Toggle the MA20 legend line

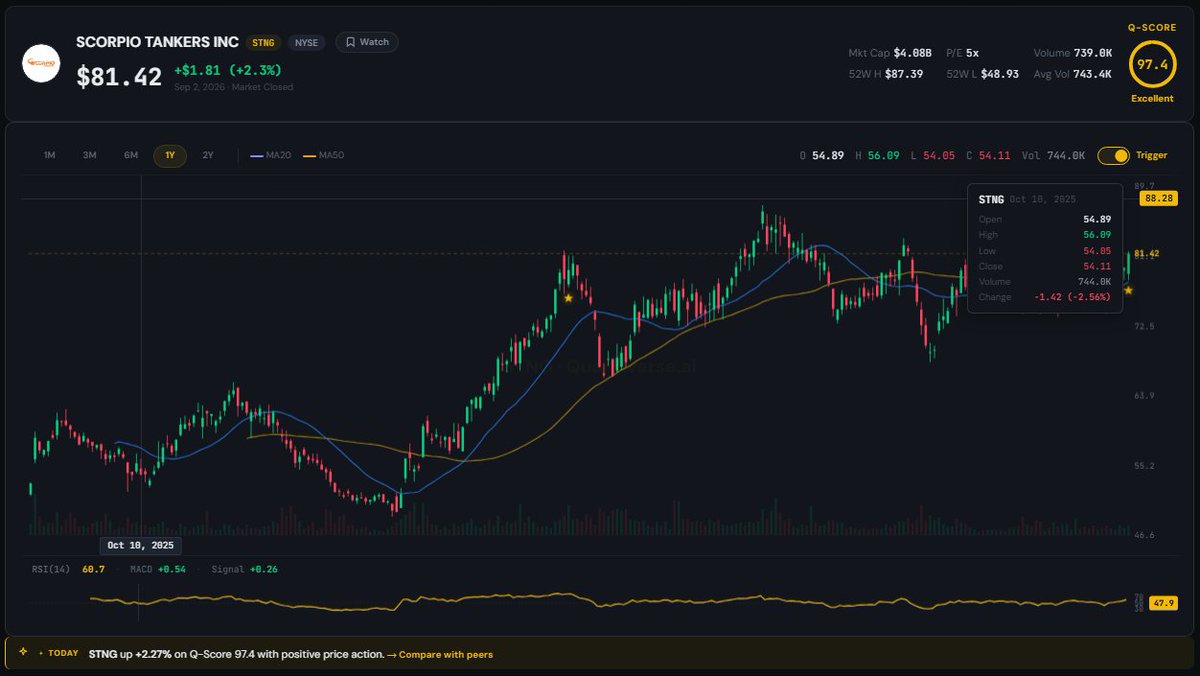[270, 156]
